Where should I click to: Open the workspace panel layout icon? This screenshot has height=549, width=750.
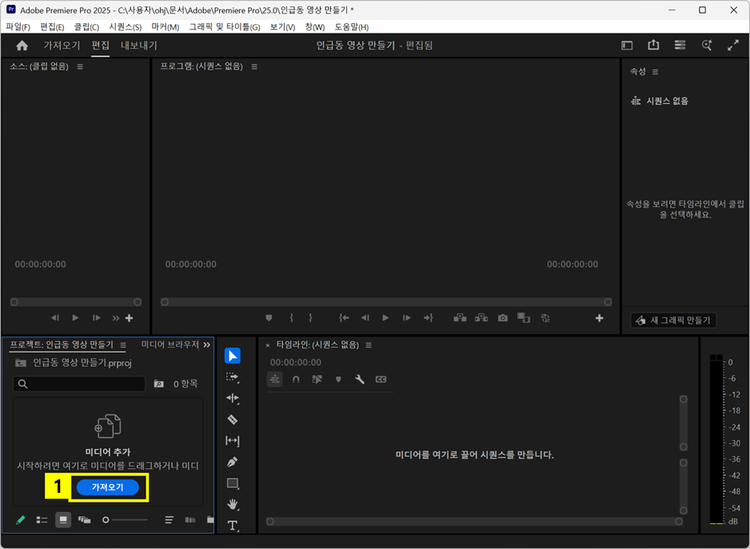[627, 45]
